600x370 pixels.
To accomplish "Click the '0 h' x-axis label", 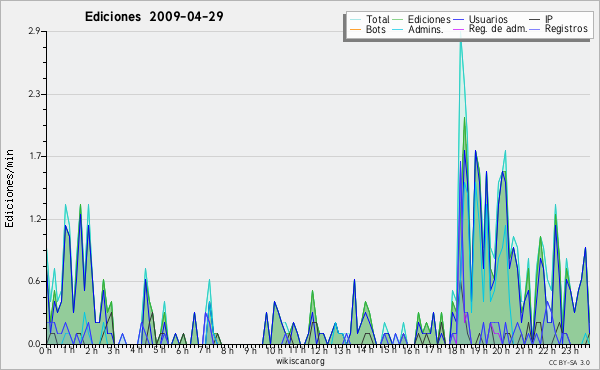I will [46, 351].
